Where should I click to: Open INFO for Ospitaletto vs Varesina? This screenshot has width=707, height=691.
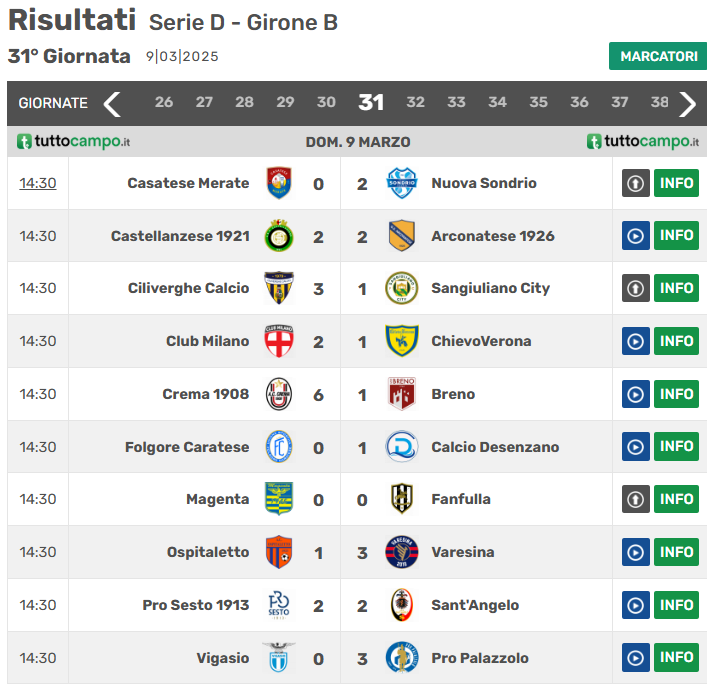coord(676,552)
